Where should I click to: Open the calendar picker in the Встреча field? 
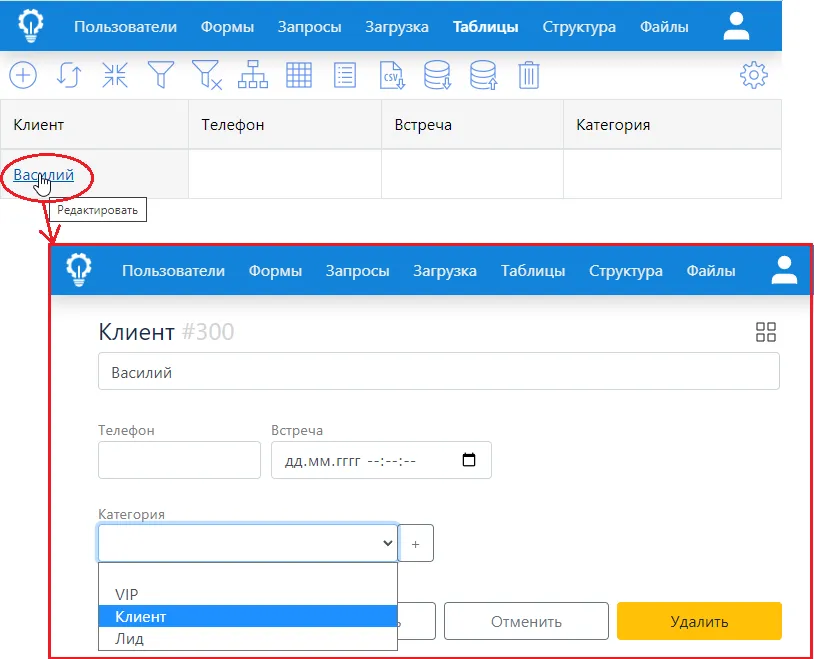[x=469, y=460]
